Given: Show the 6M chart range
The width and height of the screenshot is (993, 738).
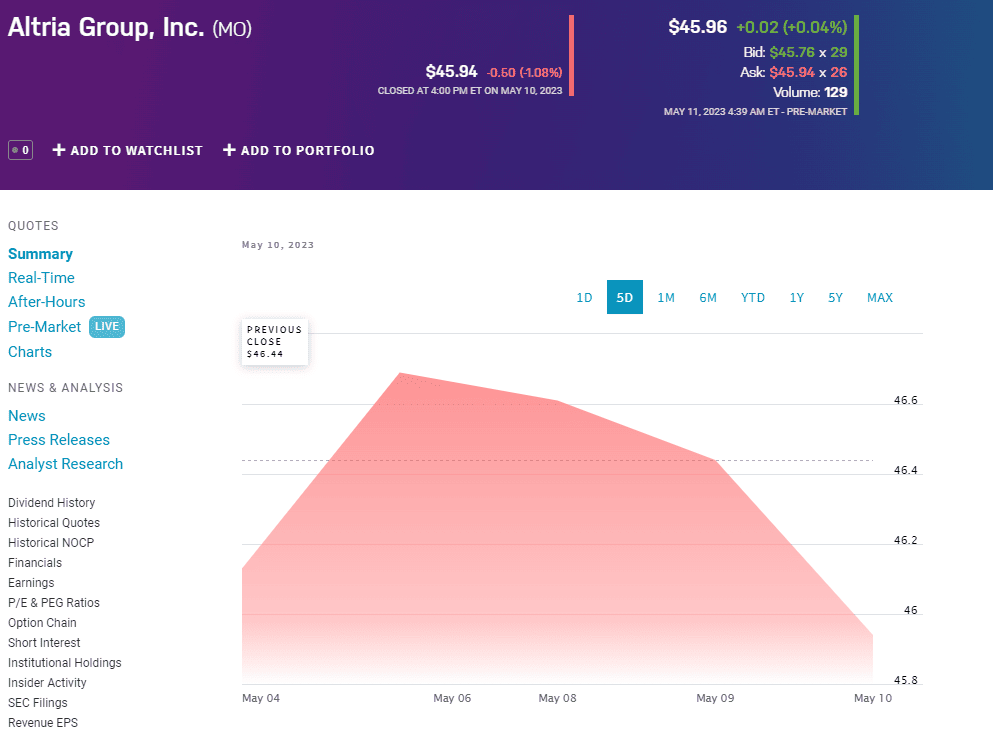Looking at the screenshot, I should pyautogui.click(x=708, y=297).
